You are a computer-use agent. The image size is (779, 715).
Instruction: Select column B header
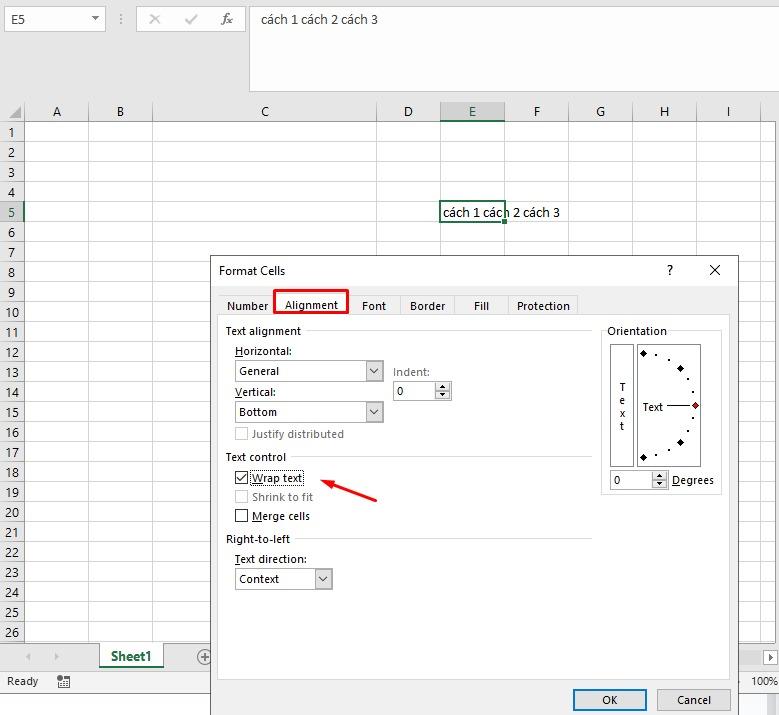(x=120, y=112)
